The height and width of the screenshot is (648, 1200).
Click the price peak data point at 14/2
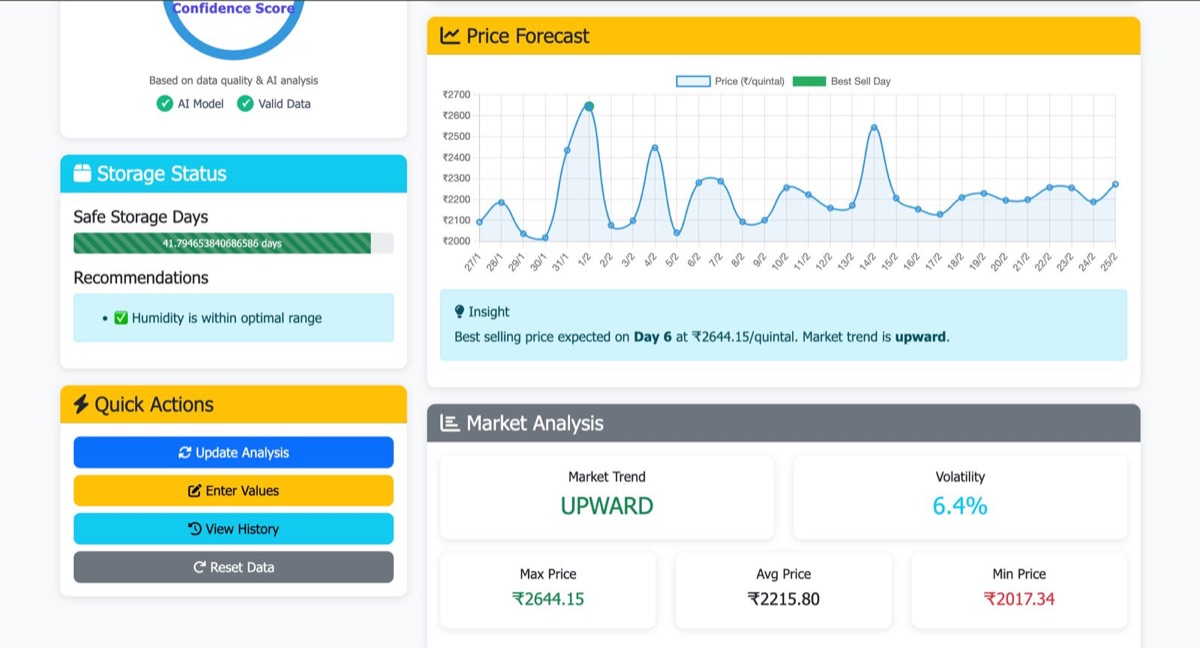tap(874, 128)
